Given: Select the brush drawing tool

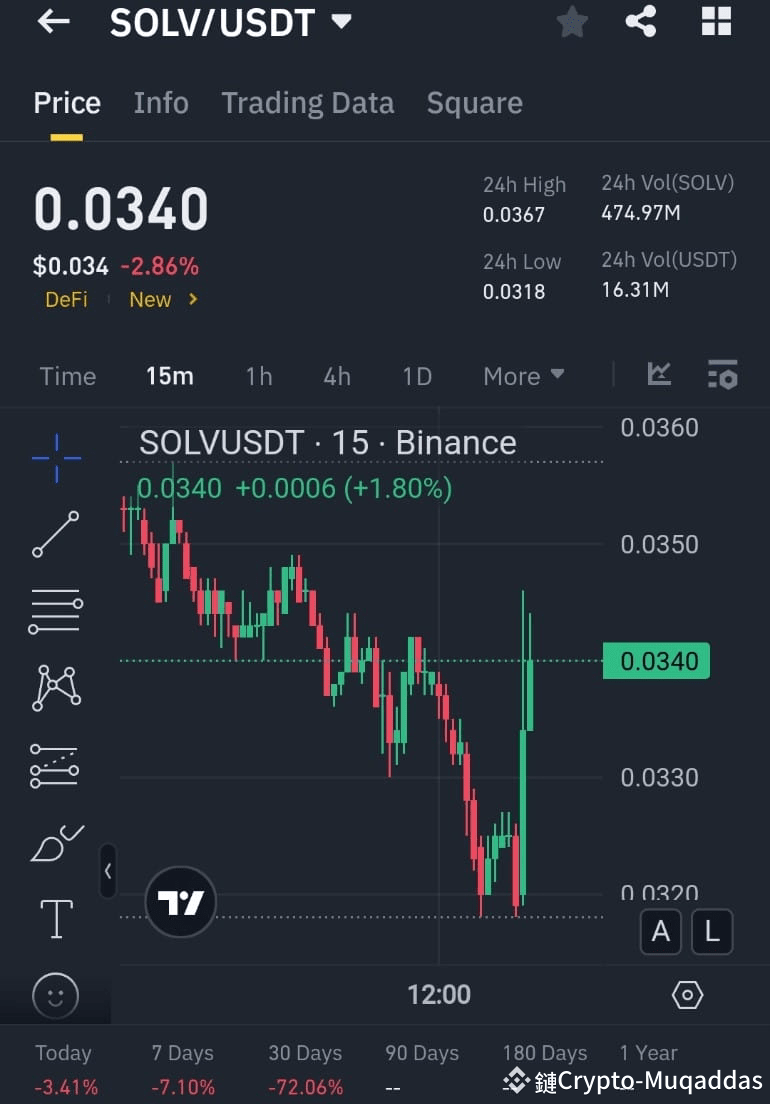Looking at the screenshot, I should pyautogui.click(x=55, y=842).
